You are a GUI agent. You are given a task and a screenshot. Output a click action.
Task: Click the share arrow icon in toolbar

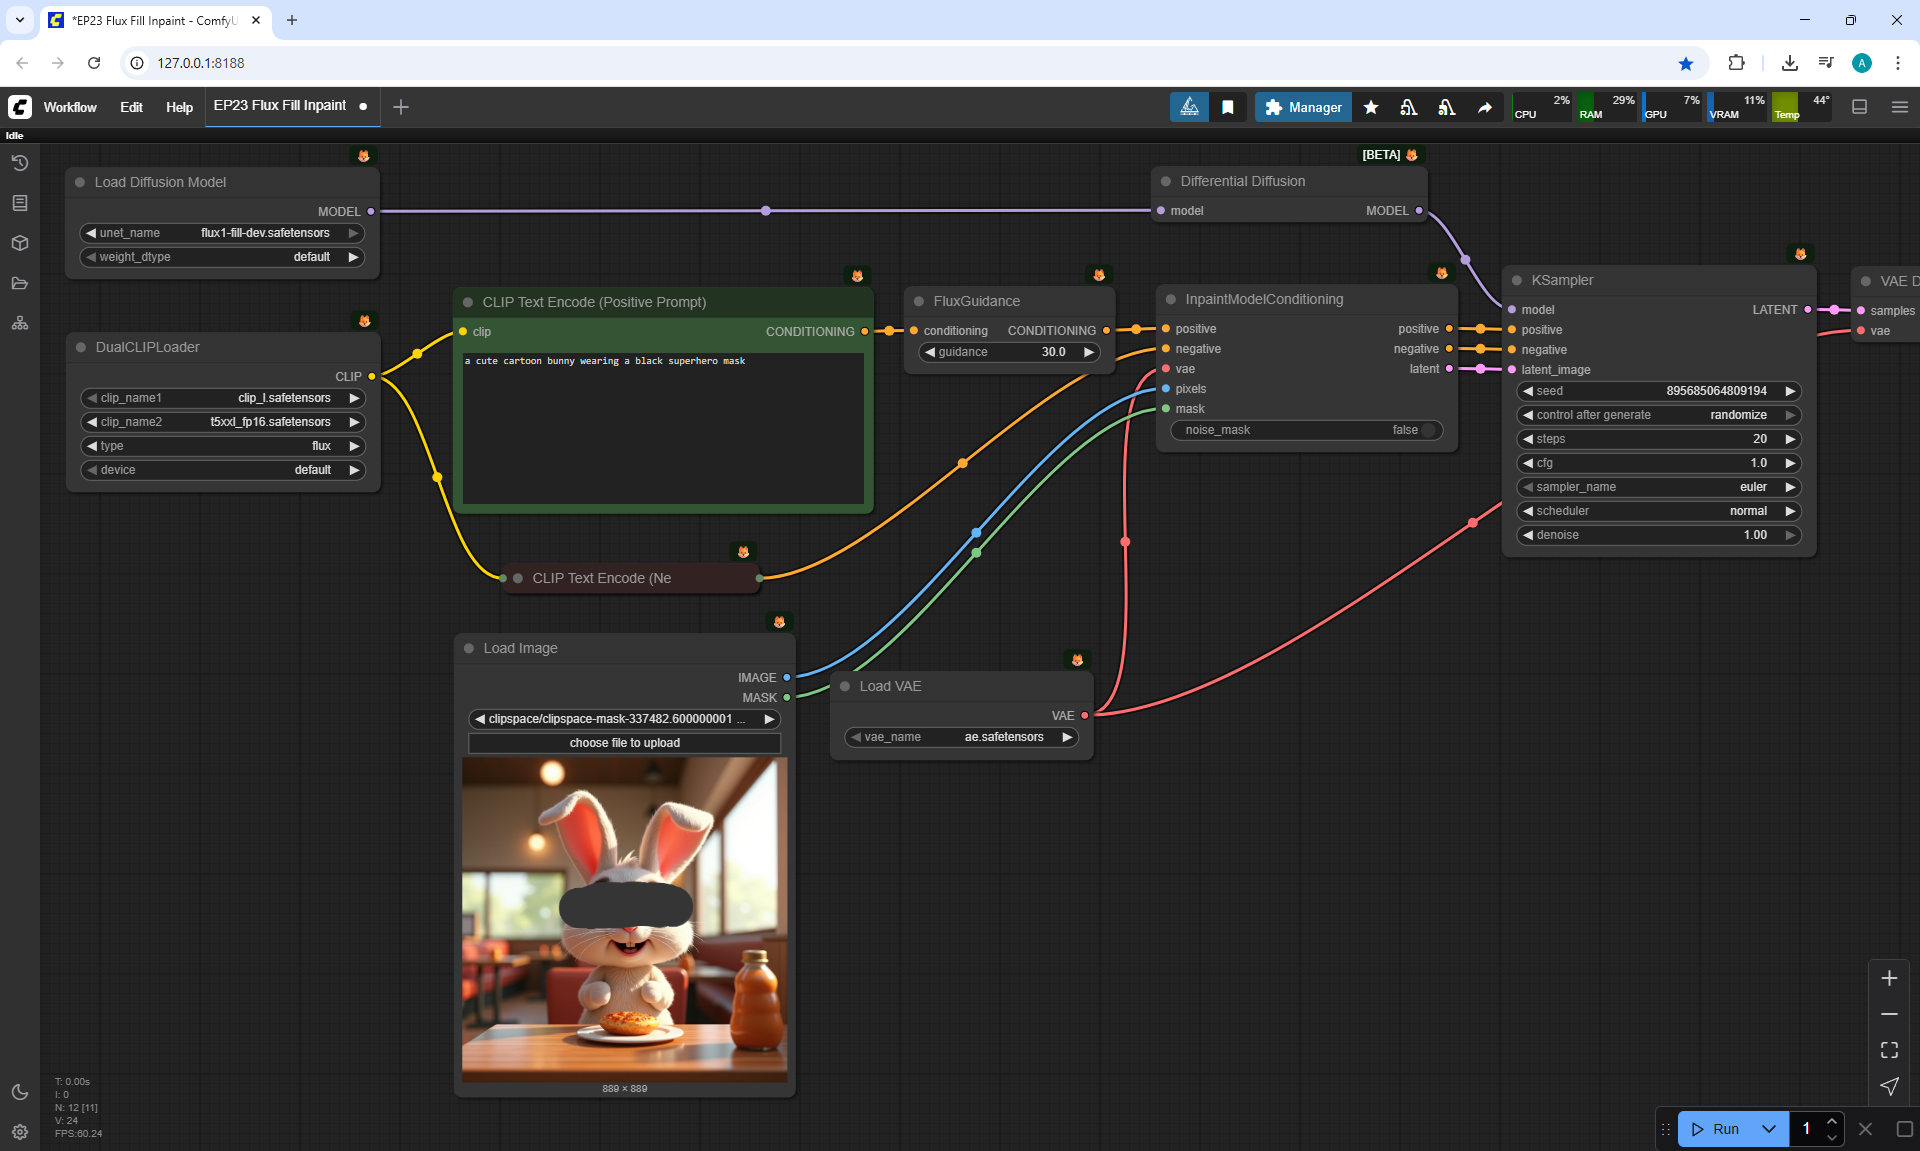[x=1485, y=107]
